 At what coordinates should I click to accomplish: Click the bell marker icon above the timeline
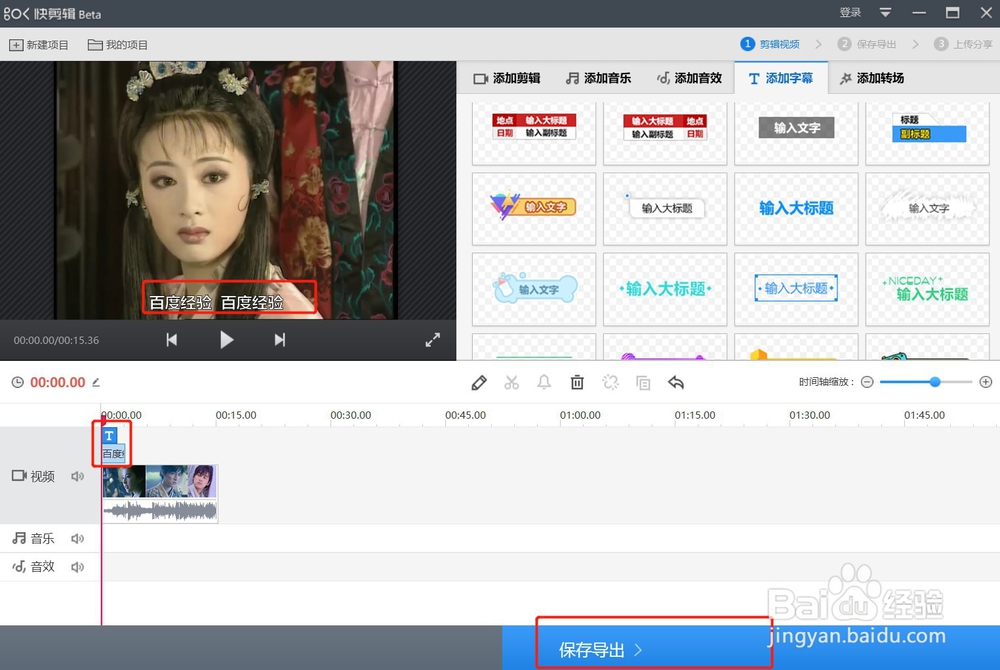point(544,383)
